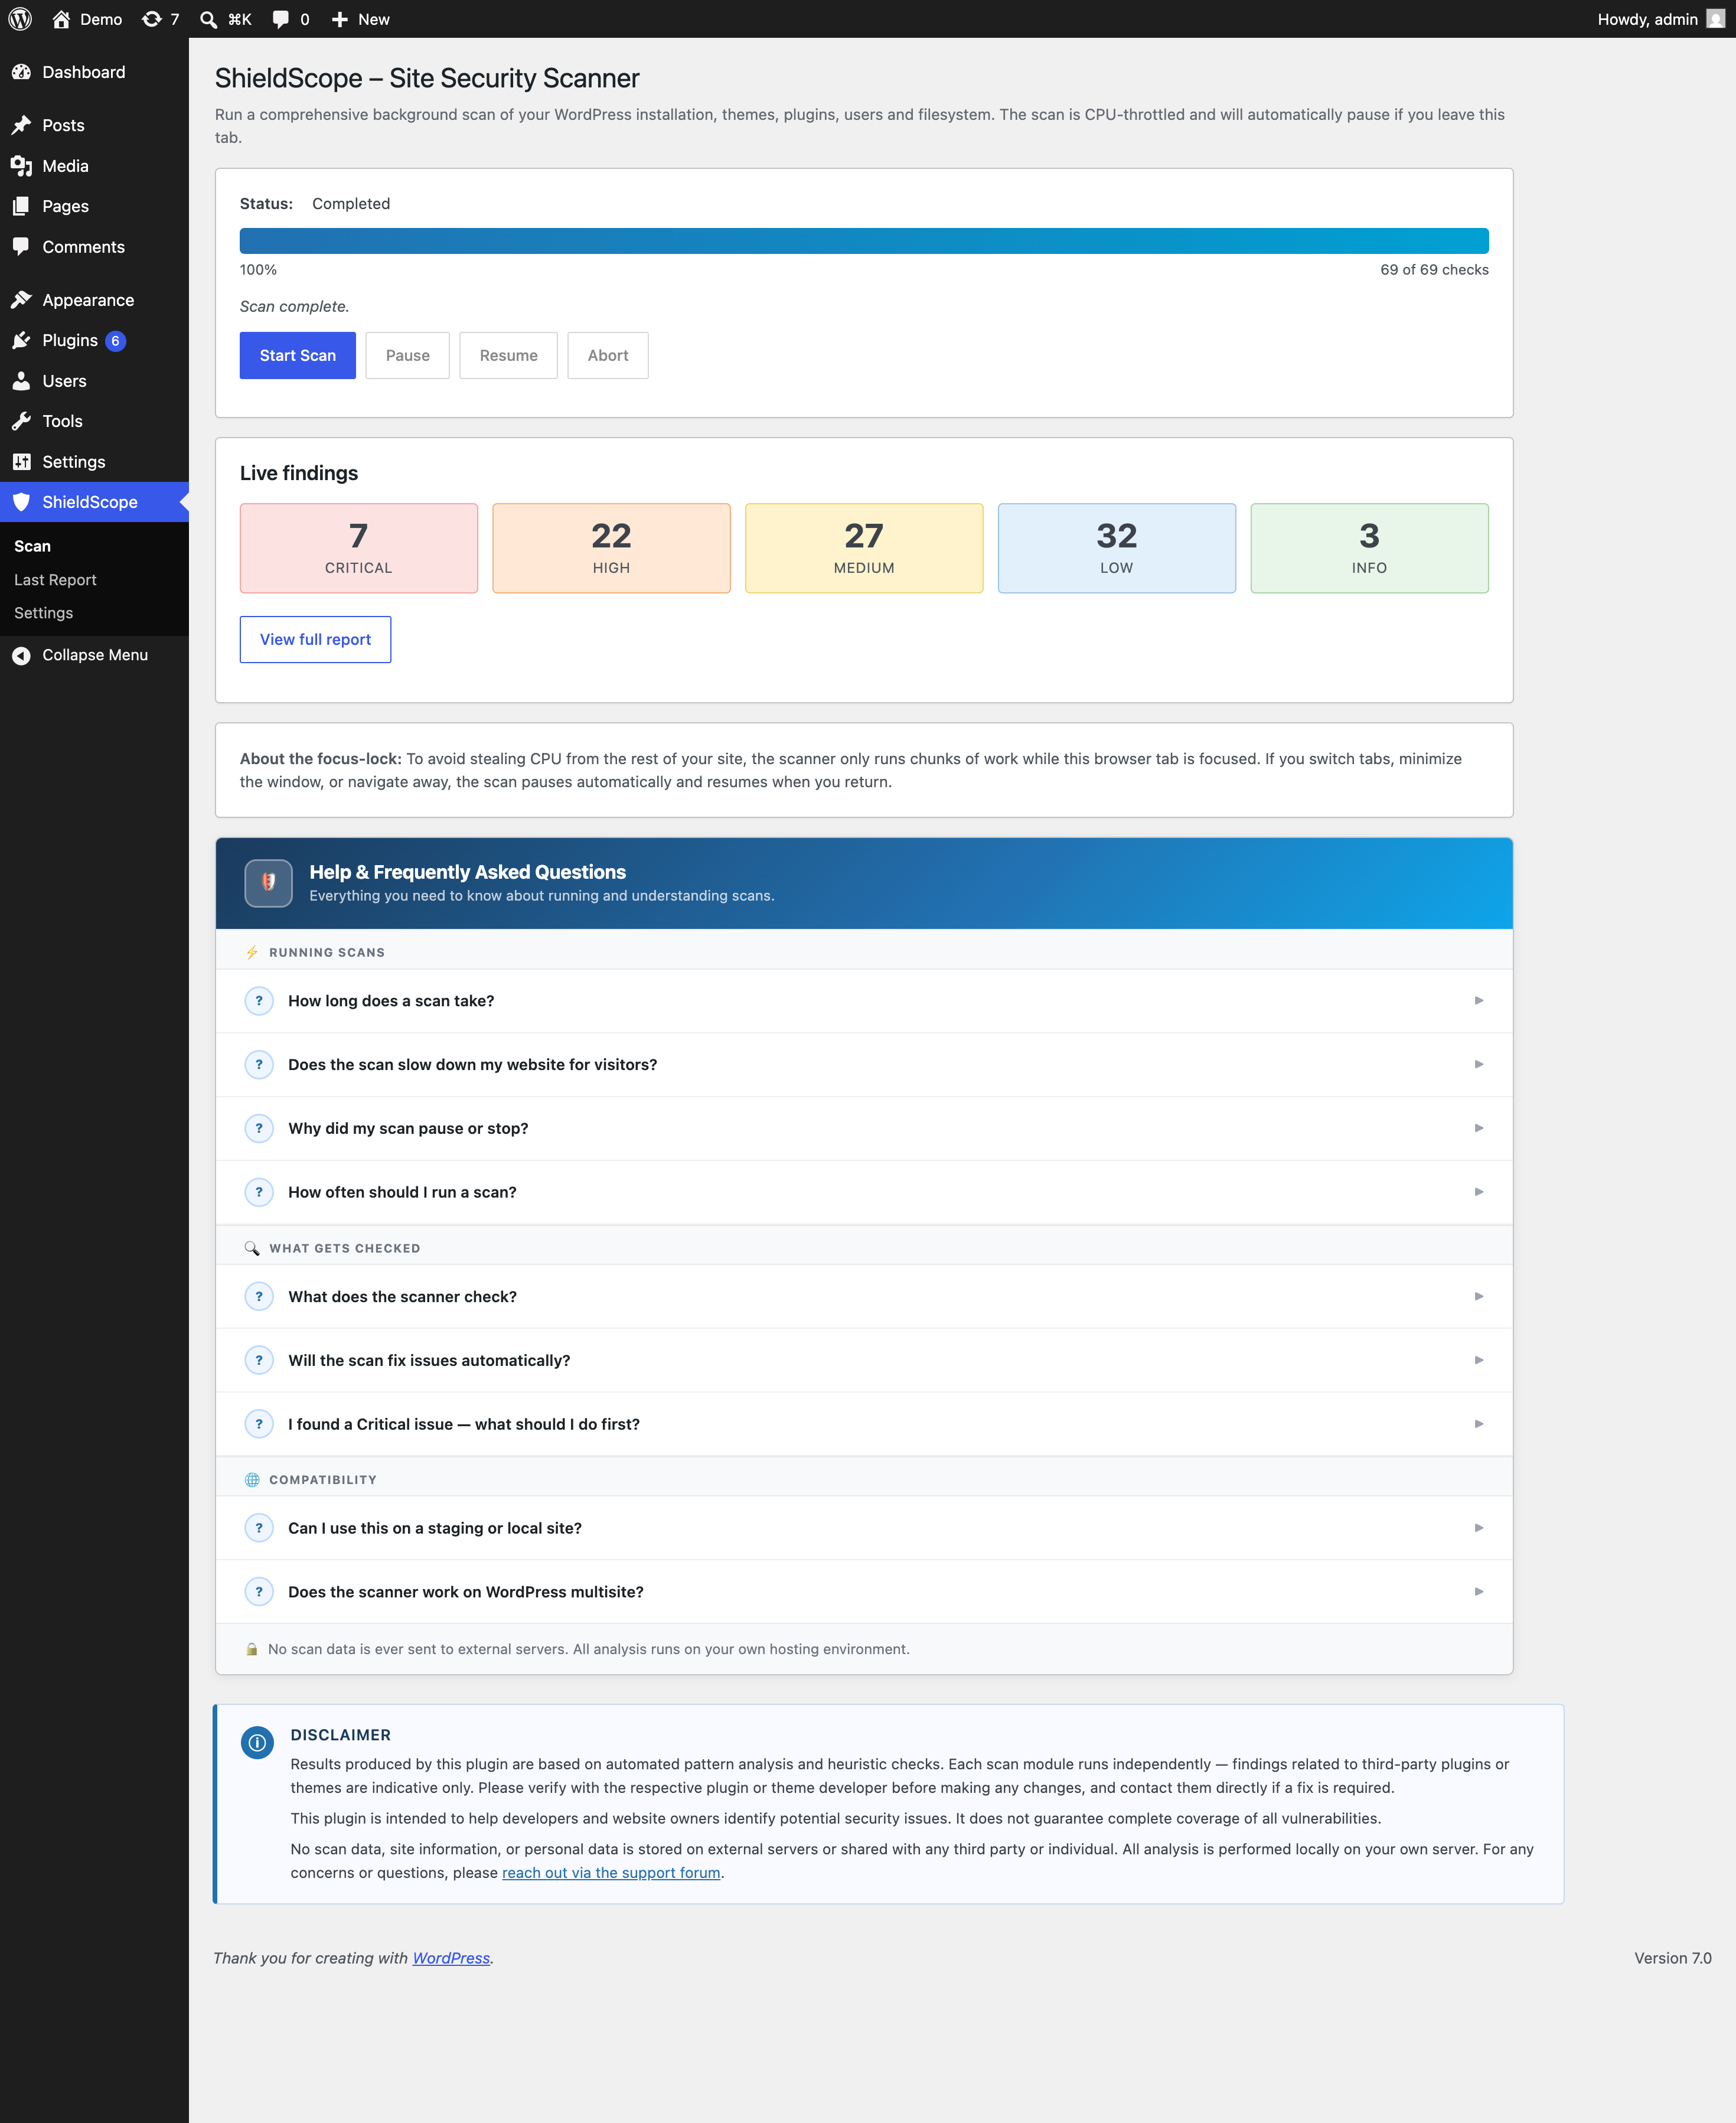
Task: Click the Tools wrench icon
Action: click(21, 421)
